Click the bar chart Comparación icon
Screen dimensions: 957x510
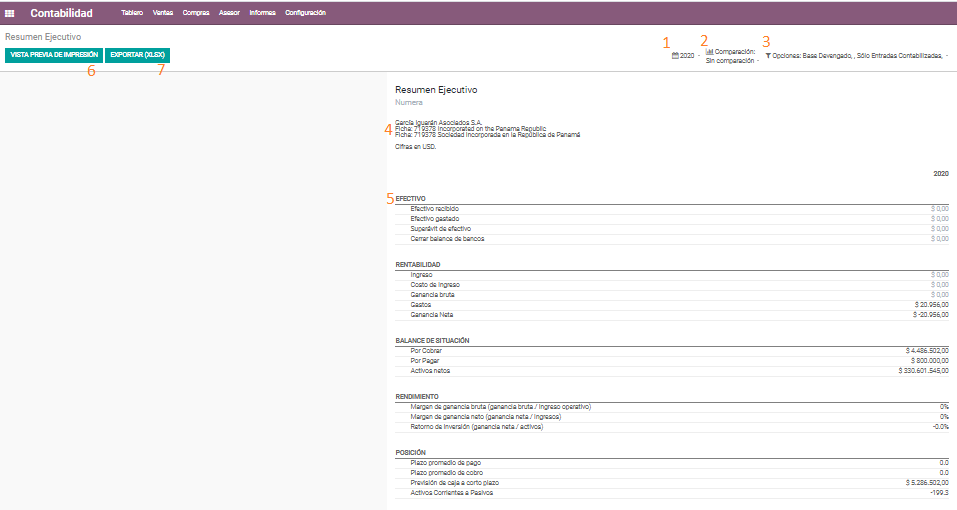709,52
